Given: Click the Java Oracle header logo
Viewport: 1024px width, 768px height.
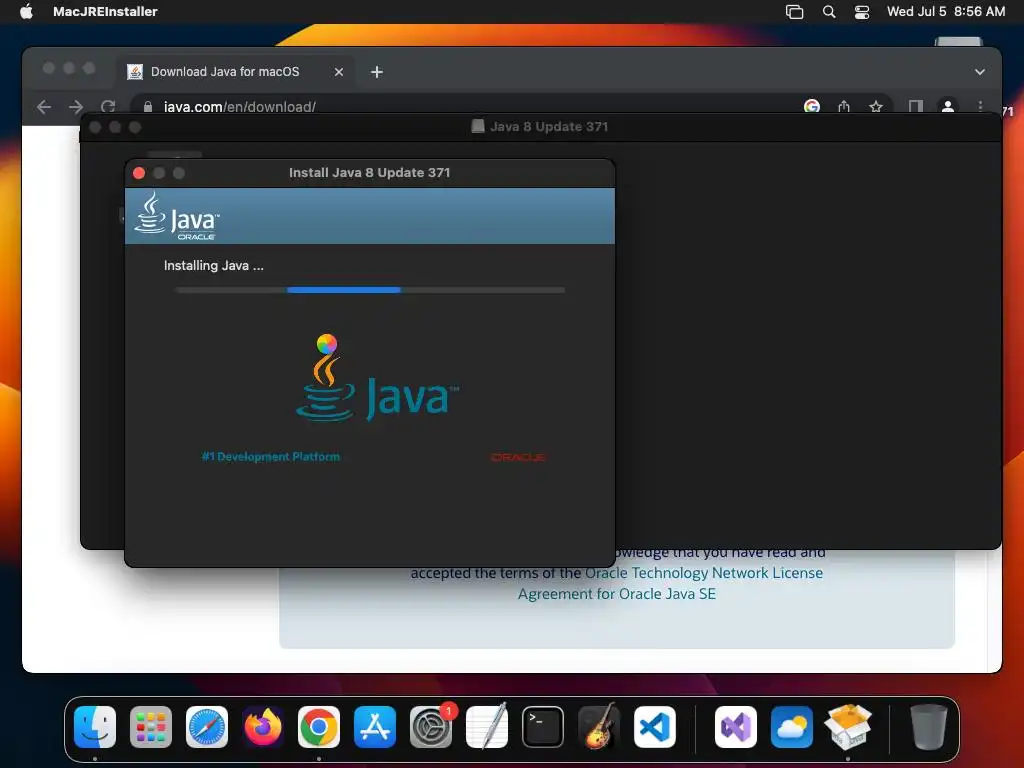Looking at the screenshot, I should tap(177, 216).
